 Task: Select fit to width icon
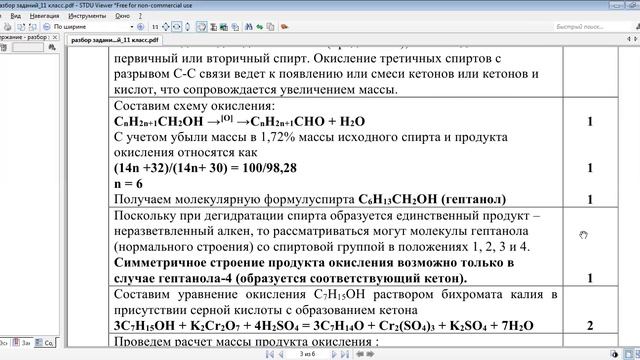[176, 27]
